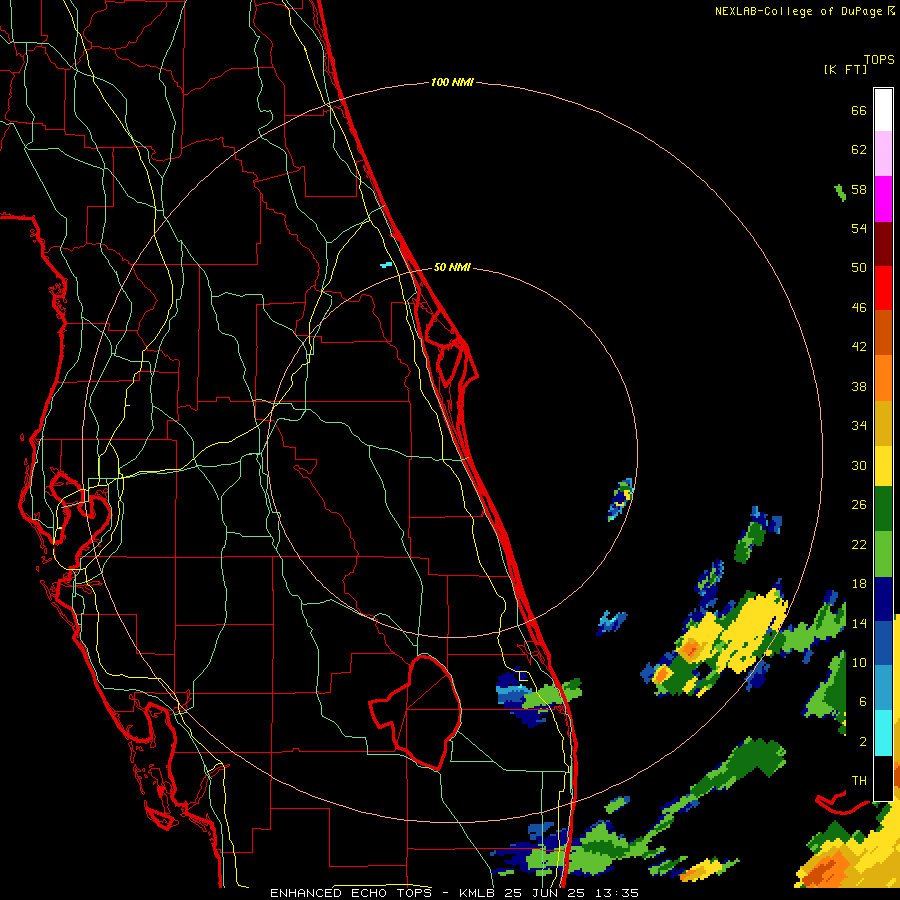
Task: Click the Enhanced Echo Tops KMLB caption
Action: [x=454, y=893]
